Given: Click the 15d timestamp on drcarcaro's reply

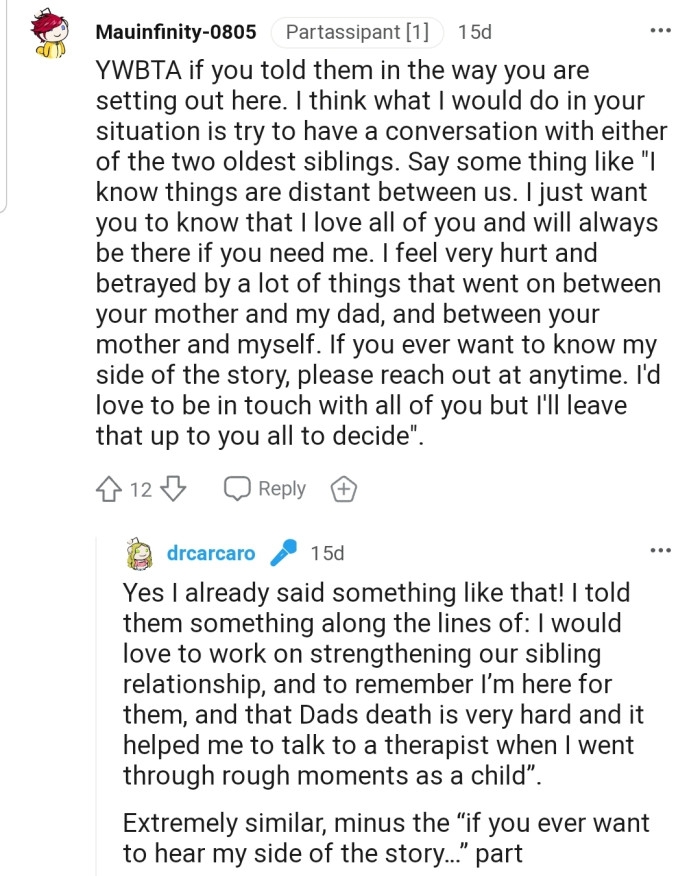Looking at the screenshot, I should pyautogui.click(x=327, y=553).
